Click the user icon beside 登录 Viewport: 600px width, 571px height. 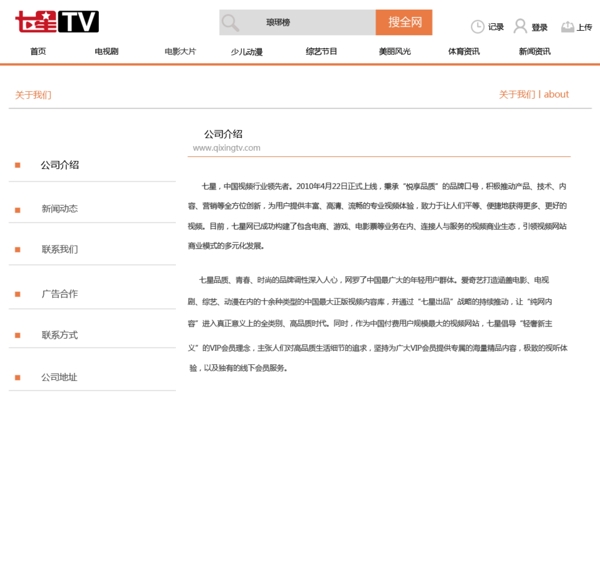coord(520,27)
